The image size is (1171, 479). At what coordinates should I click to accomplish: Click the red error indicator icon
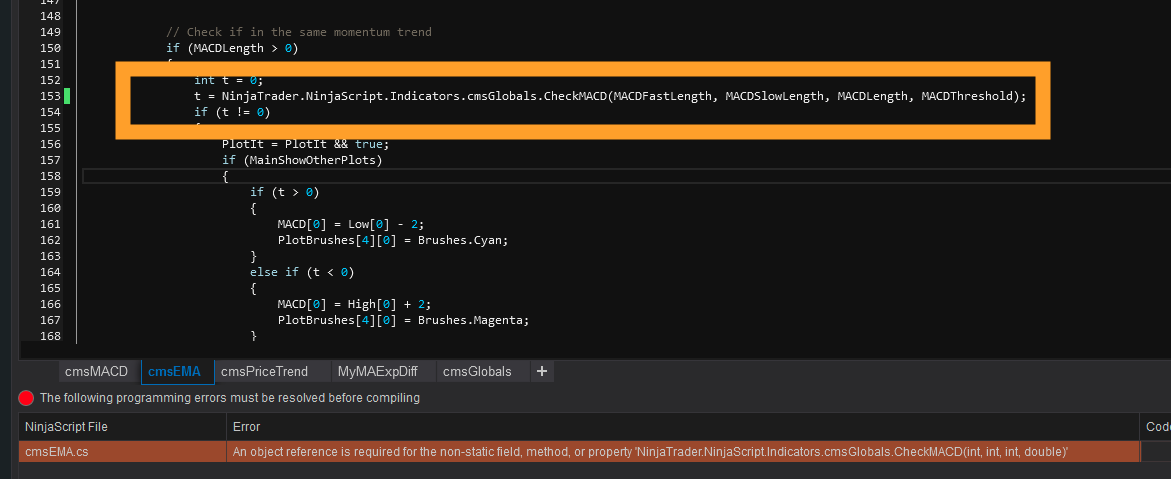click(x=27, y=398)
